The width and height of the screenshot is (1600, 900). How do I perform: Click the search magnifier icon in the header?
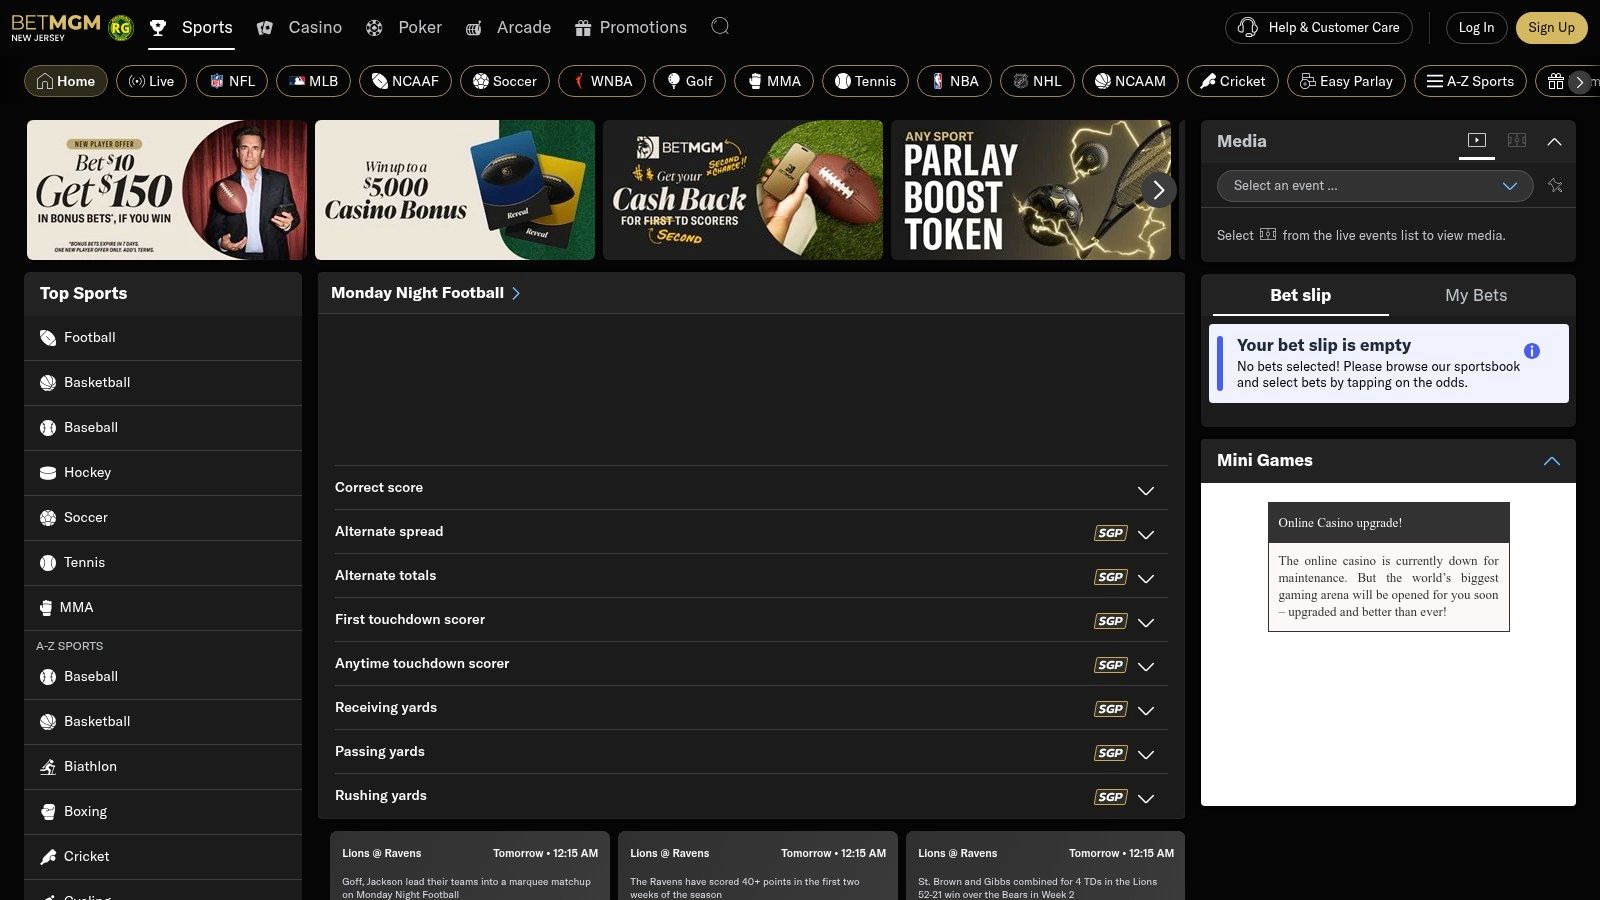pyautogui.click(x=719, y=27)
